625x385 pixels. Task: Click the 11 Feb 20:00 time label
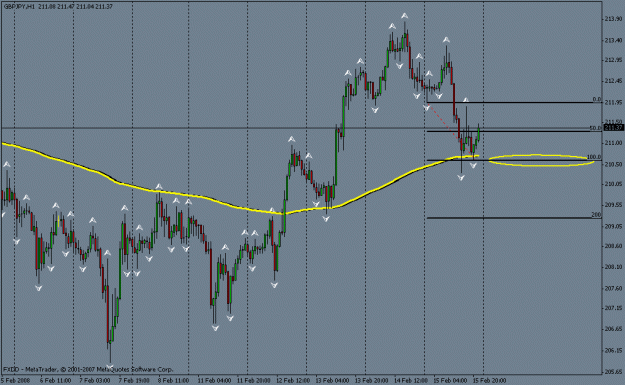pos(254,380)
